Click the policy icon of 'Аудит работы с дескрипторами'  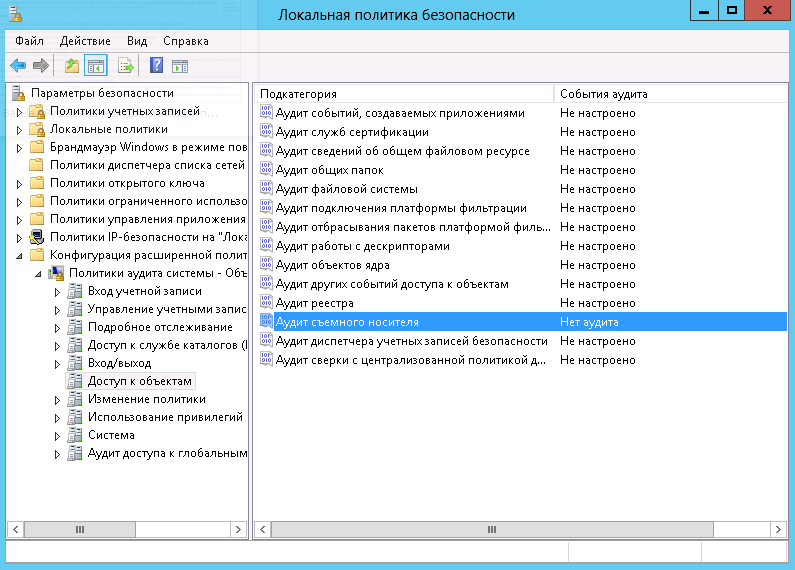tap(266, 245)
